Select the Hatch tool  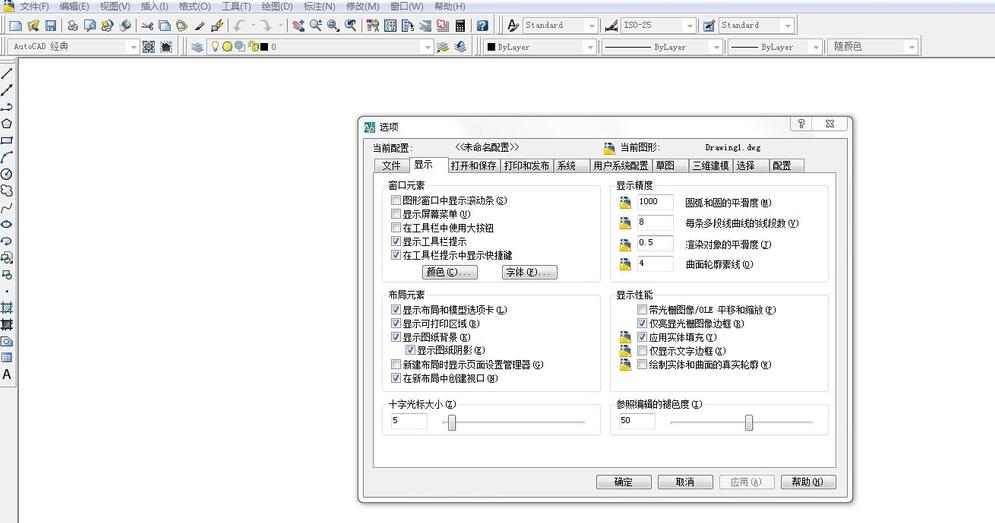[x=6, y=308]
